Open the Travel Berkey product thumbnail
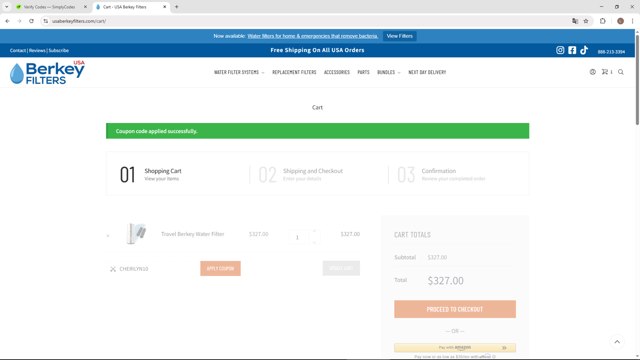The width and height of the screenshot is (640, 360). tap(136, 234)
